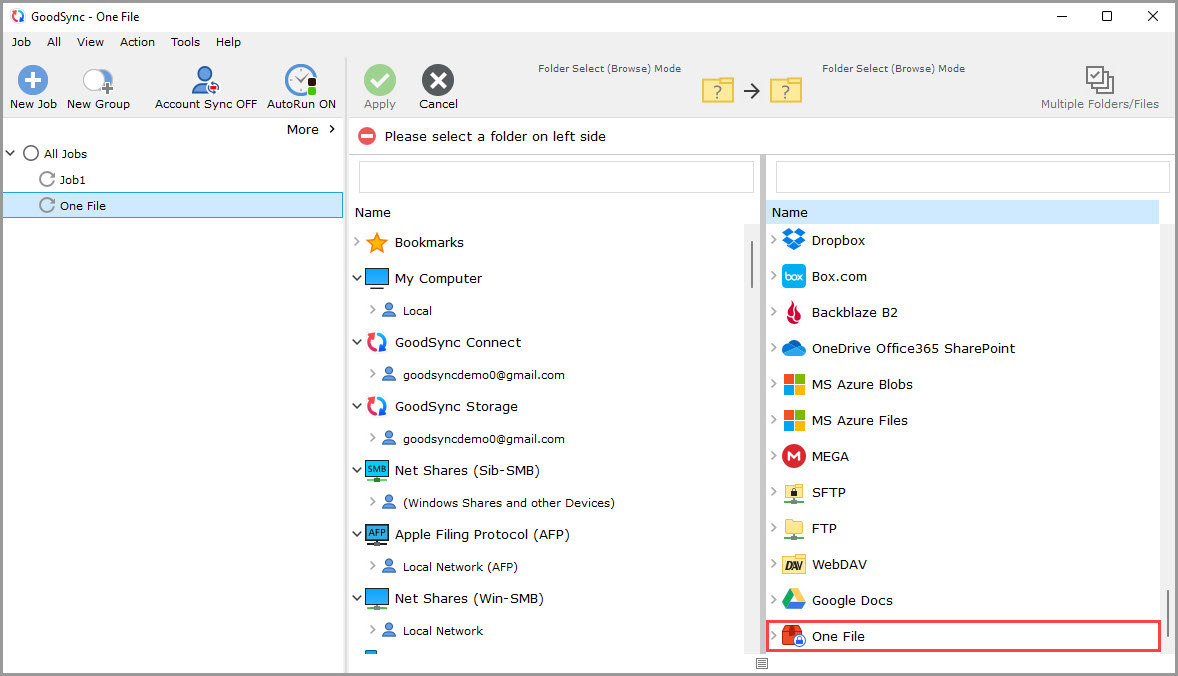Click the left pane path input field
Screen dimensions: 1178x676
pos(556,177)
